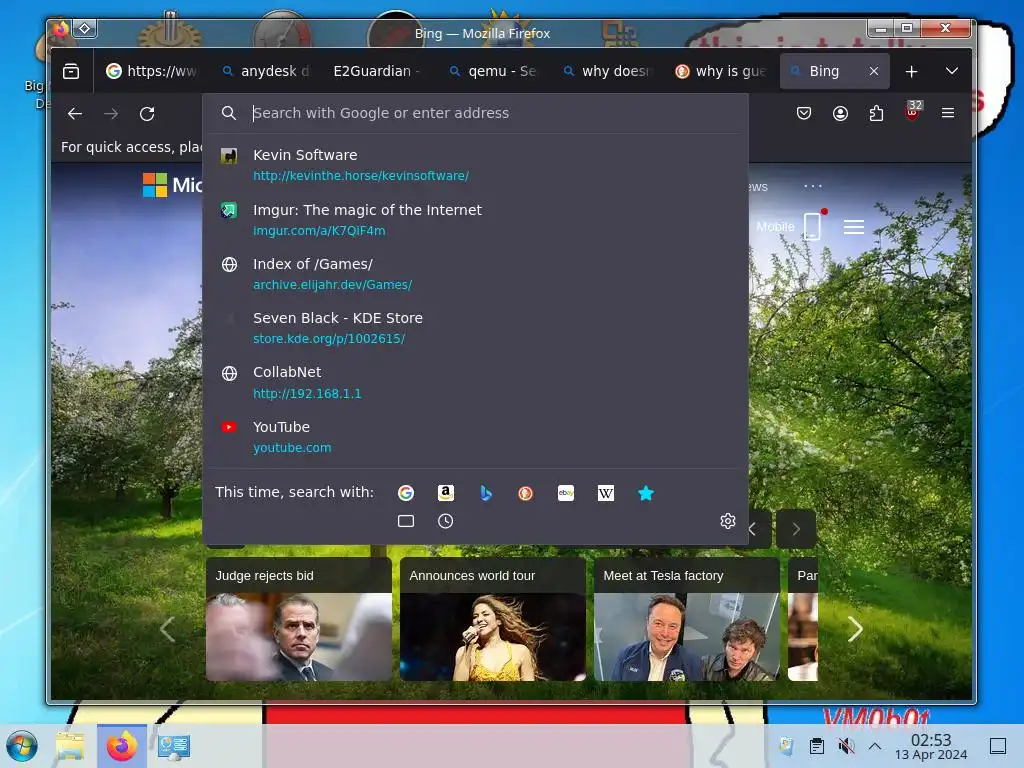Open Index of /Games/ suggestion
The width and height of the screenshot is (1024, 768).
pos(475,274)
